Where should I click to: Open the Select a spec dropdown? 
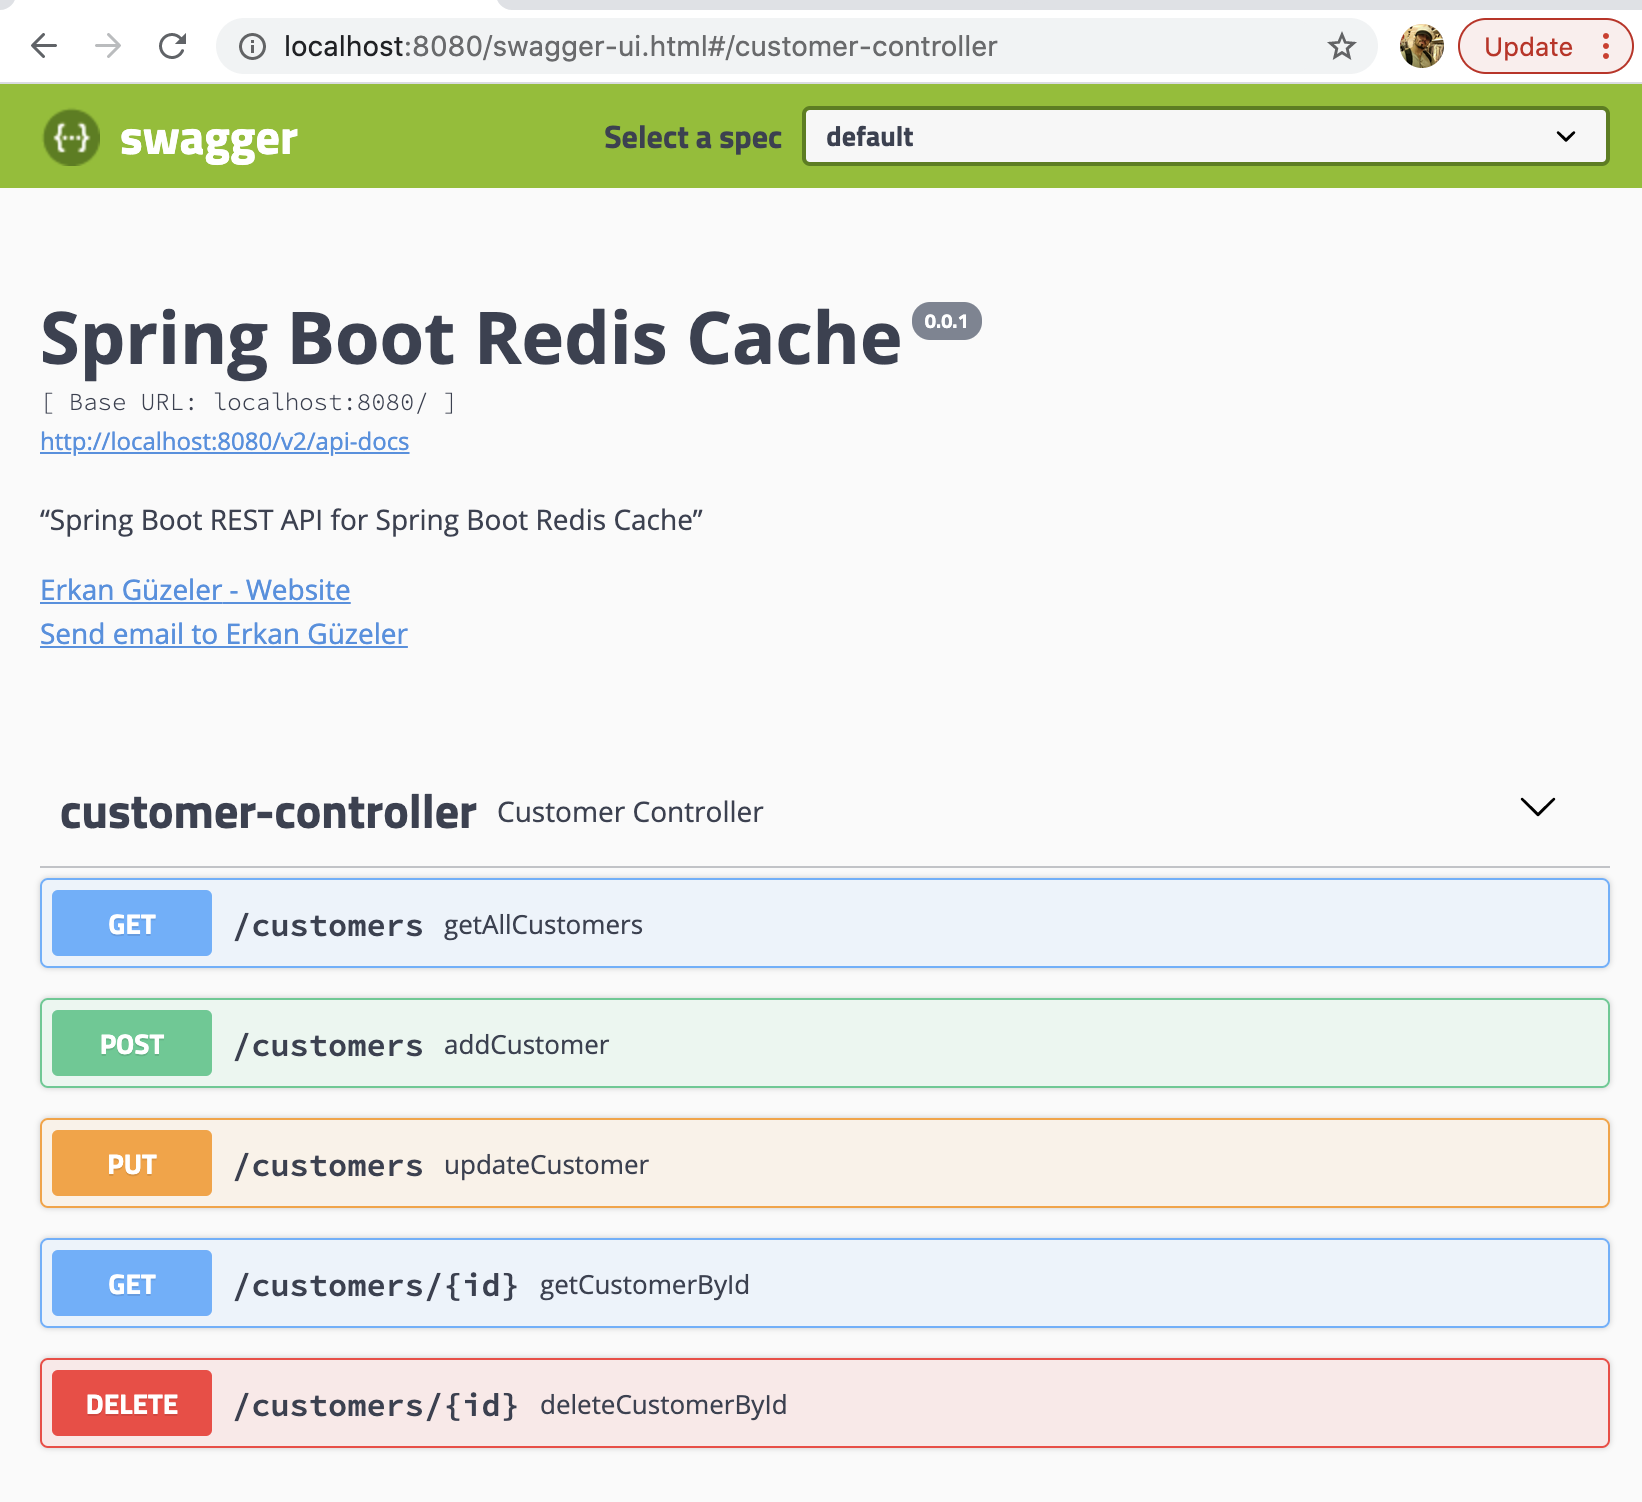pos(1205,136)
